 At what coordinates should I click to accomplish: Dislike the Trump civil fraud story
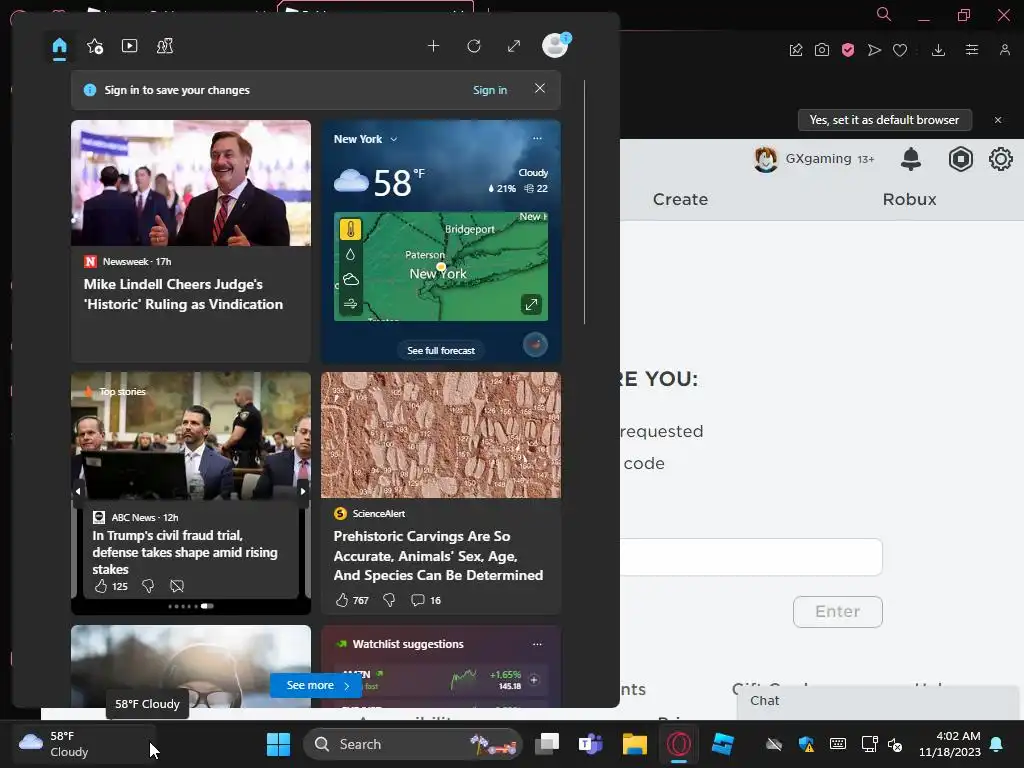[x=148, y=586]
